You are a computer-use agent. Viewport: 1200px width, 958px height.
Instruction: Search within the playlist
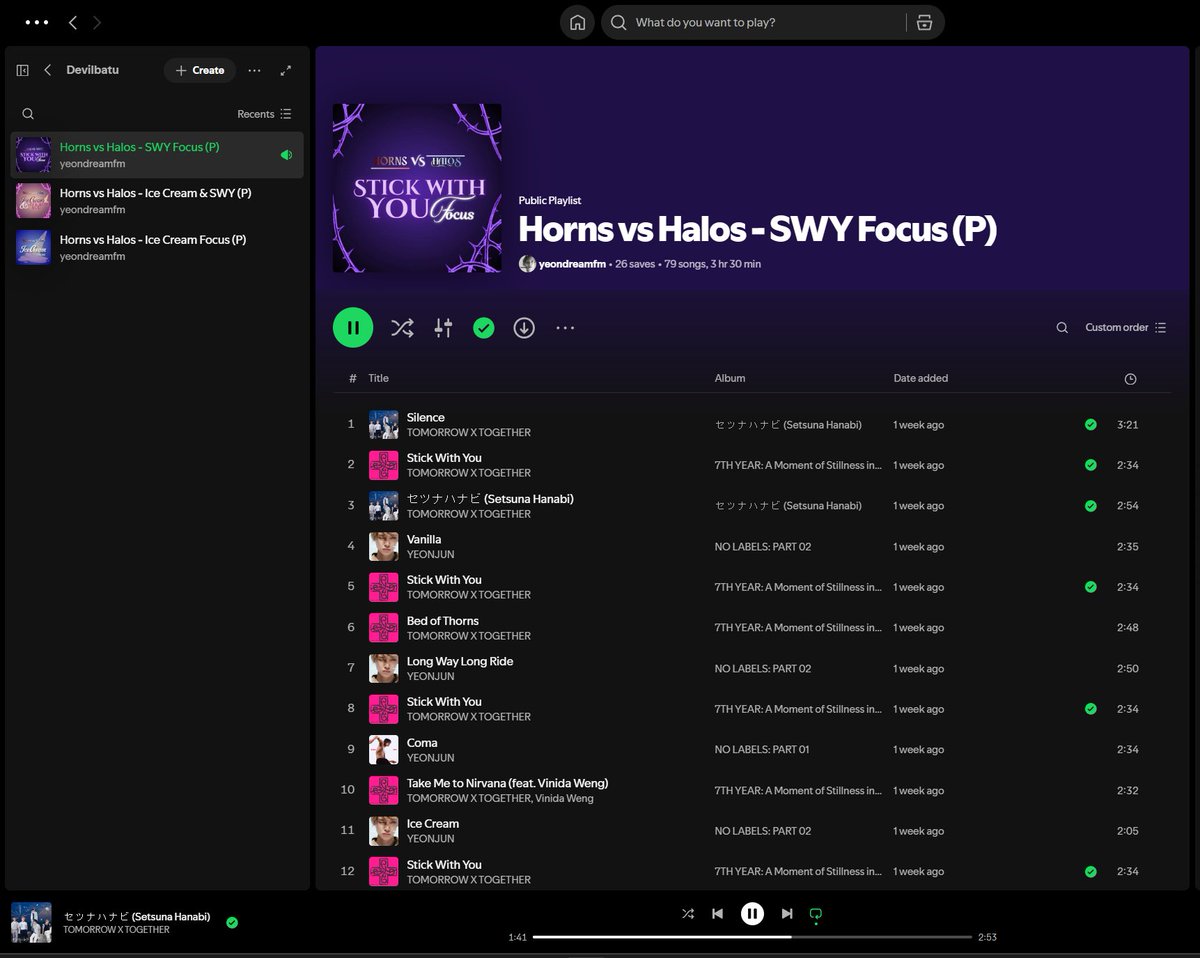click(1062, 327)
